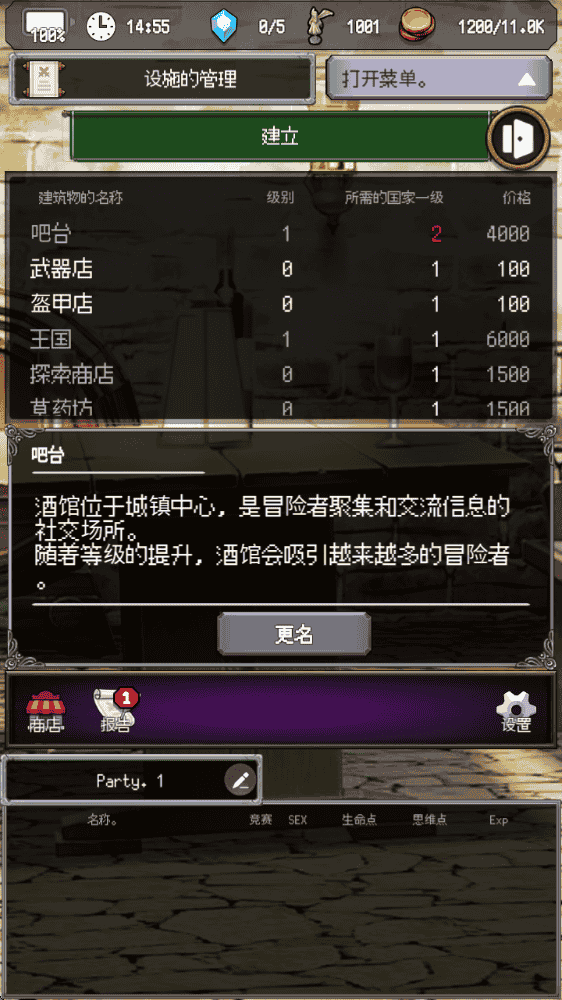Open the 报告 report scroll icon
The height and width of the screenshot is (1000, 562).
point(116,710)
